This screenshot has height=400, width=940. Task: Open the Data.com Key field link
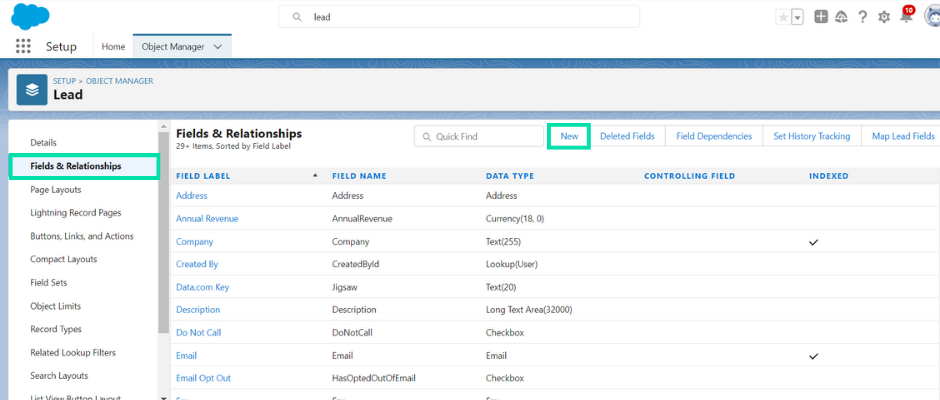pyautogui.click(x=203, y=287)
